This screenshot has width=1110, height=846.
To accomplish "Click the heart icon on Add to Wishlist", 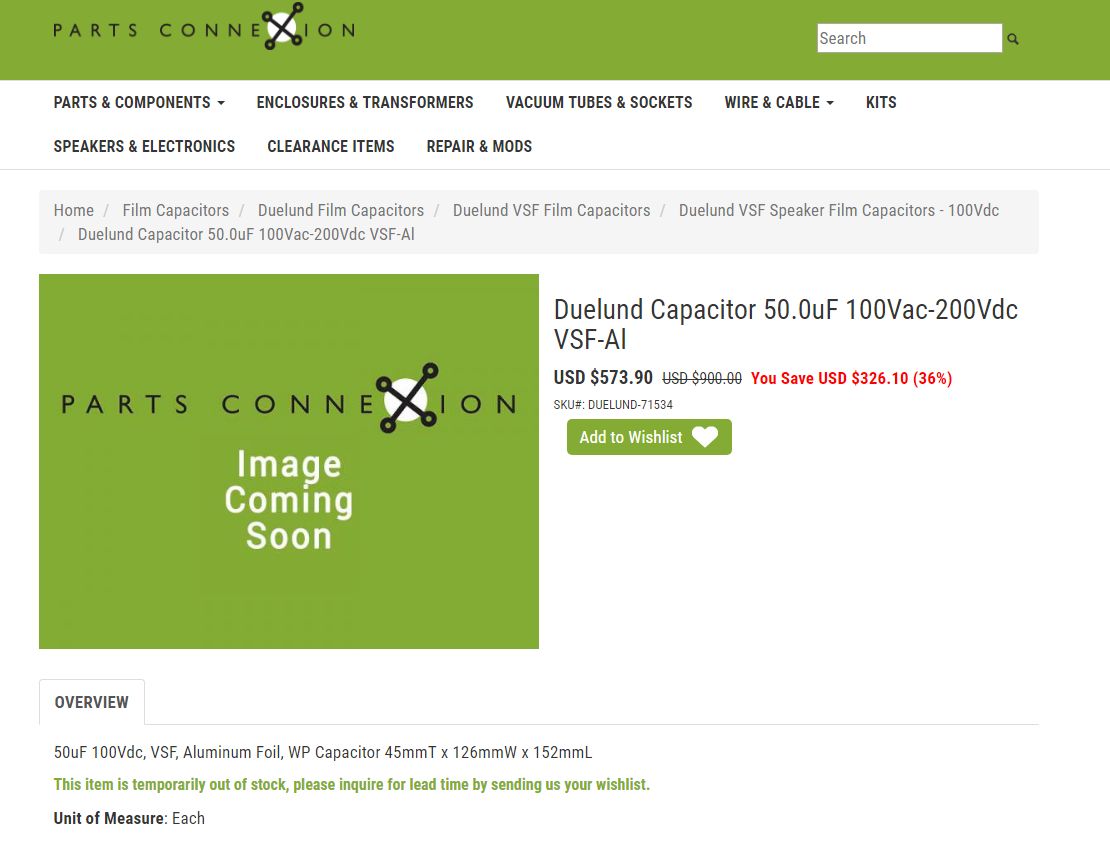I will tap(704, 437).
